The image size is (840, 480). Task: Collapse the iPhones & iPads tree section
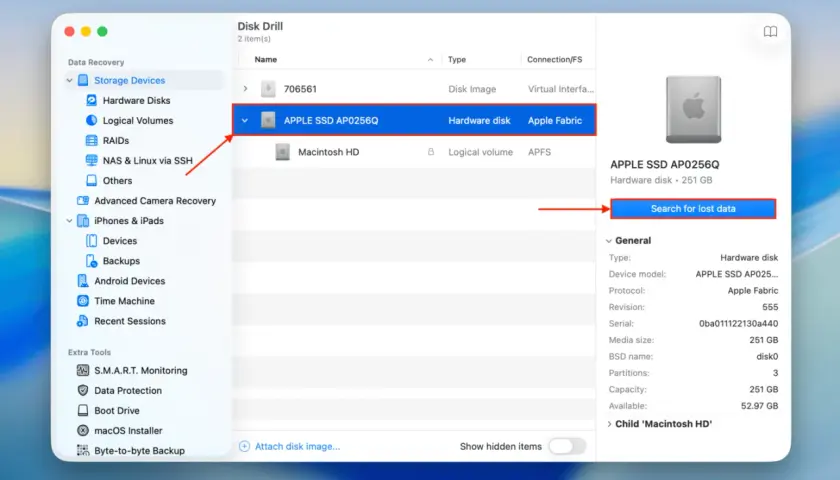coord(70,221)
